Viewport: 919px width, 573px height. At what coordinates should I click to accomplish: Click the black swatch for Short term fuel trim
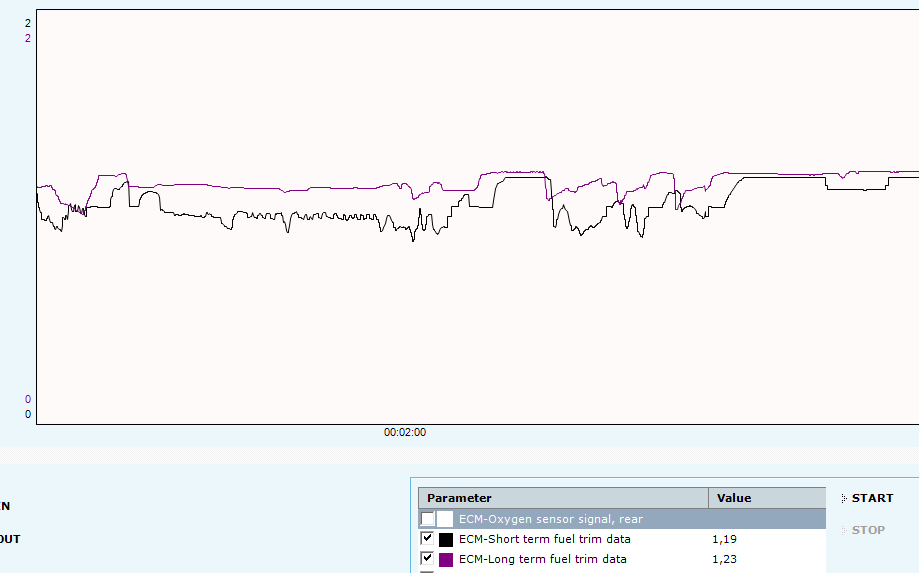446,539
